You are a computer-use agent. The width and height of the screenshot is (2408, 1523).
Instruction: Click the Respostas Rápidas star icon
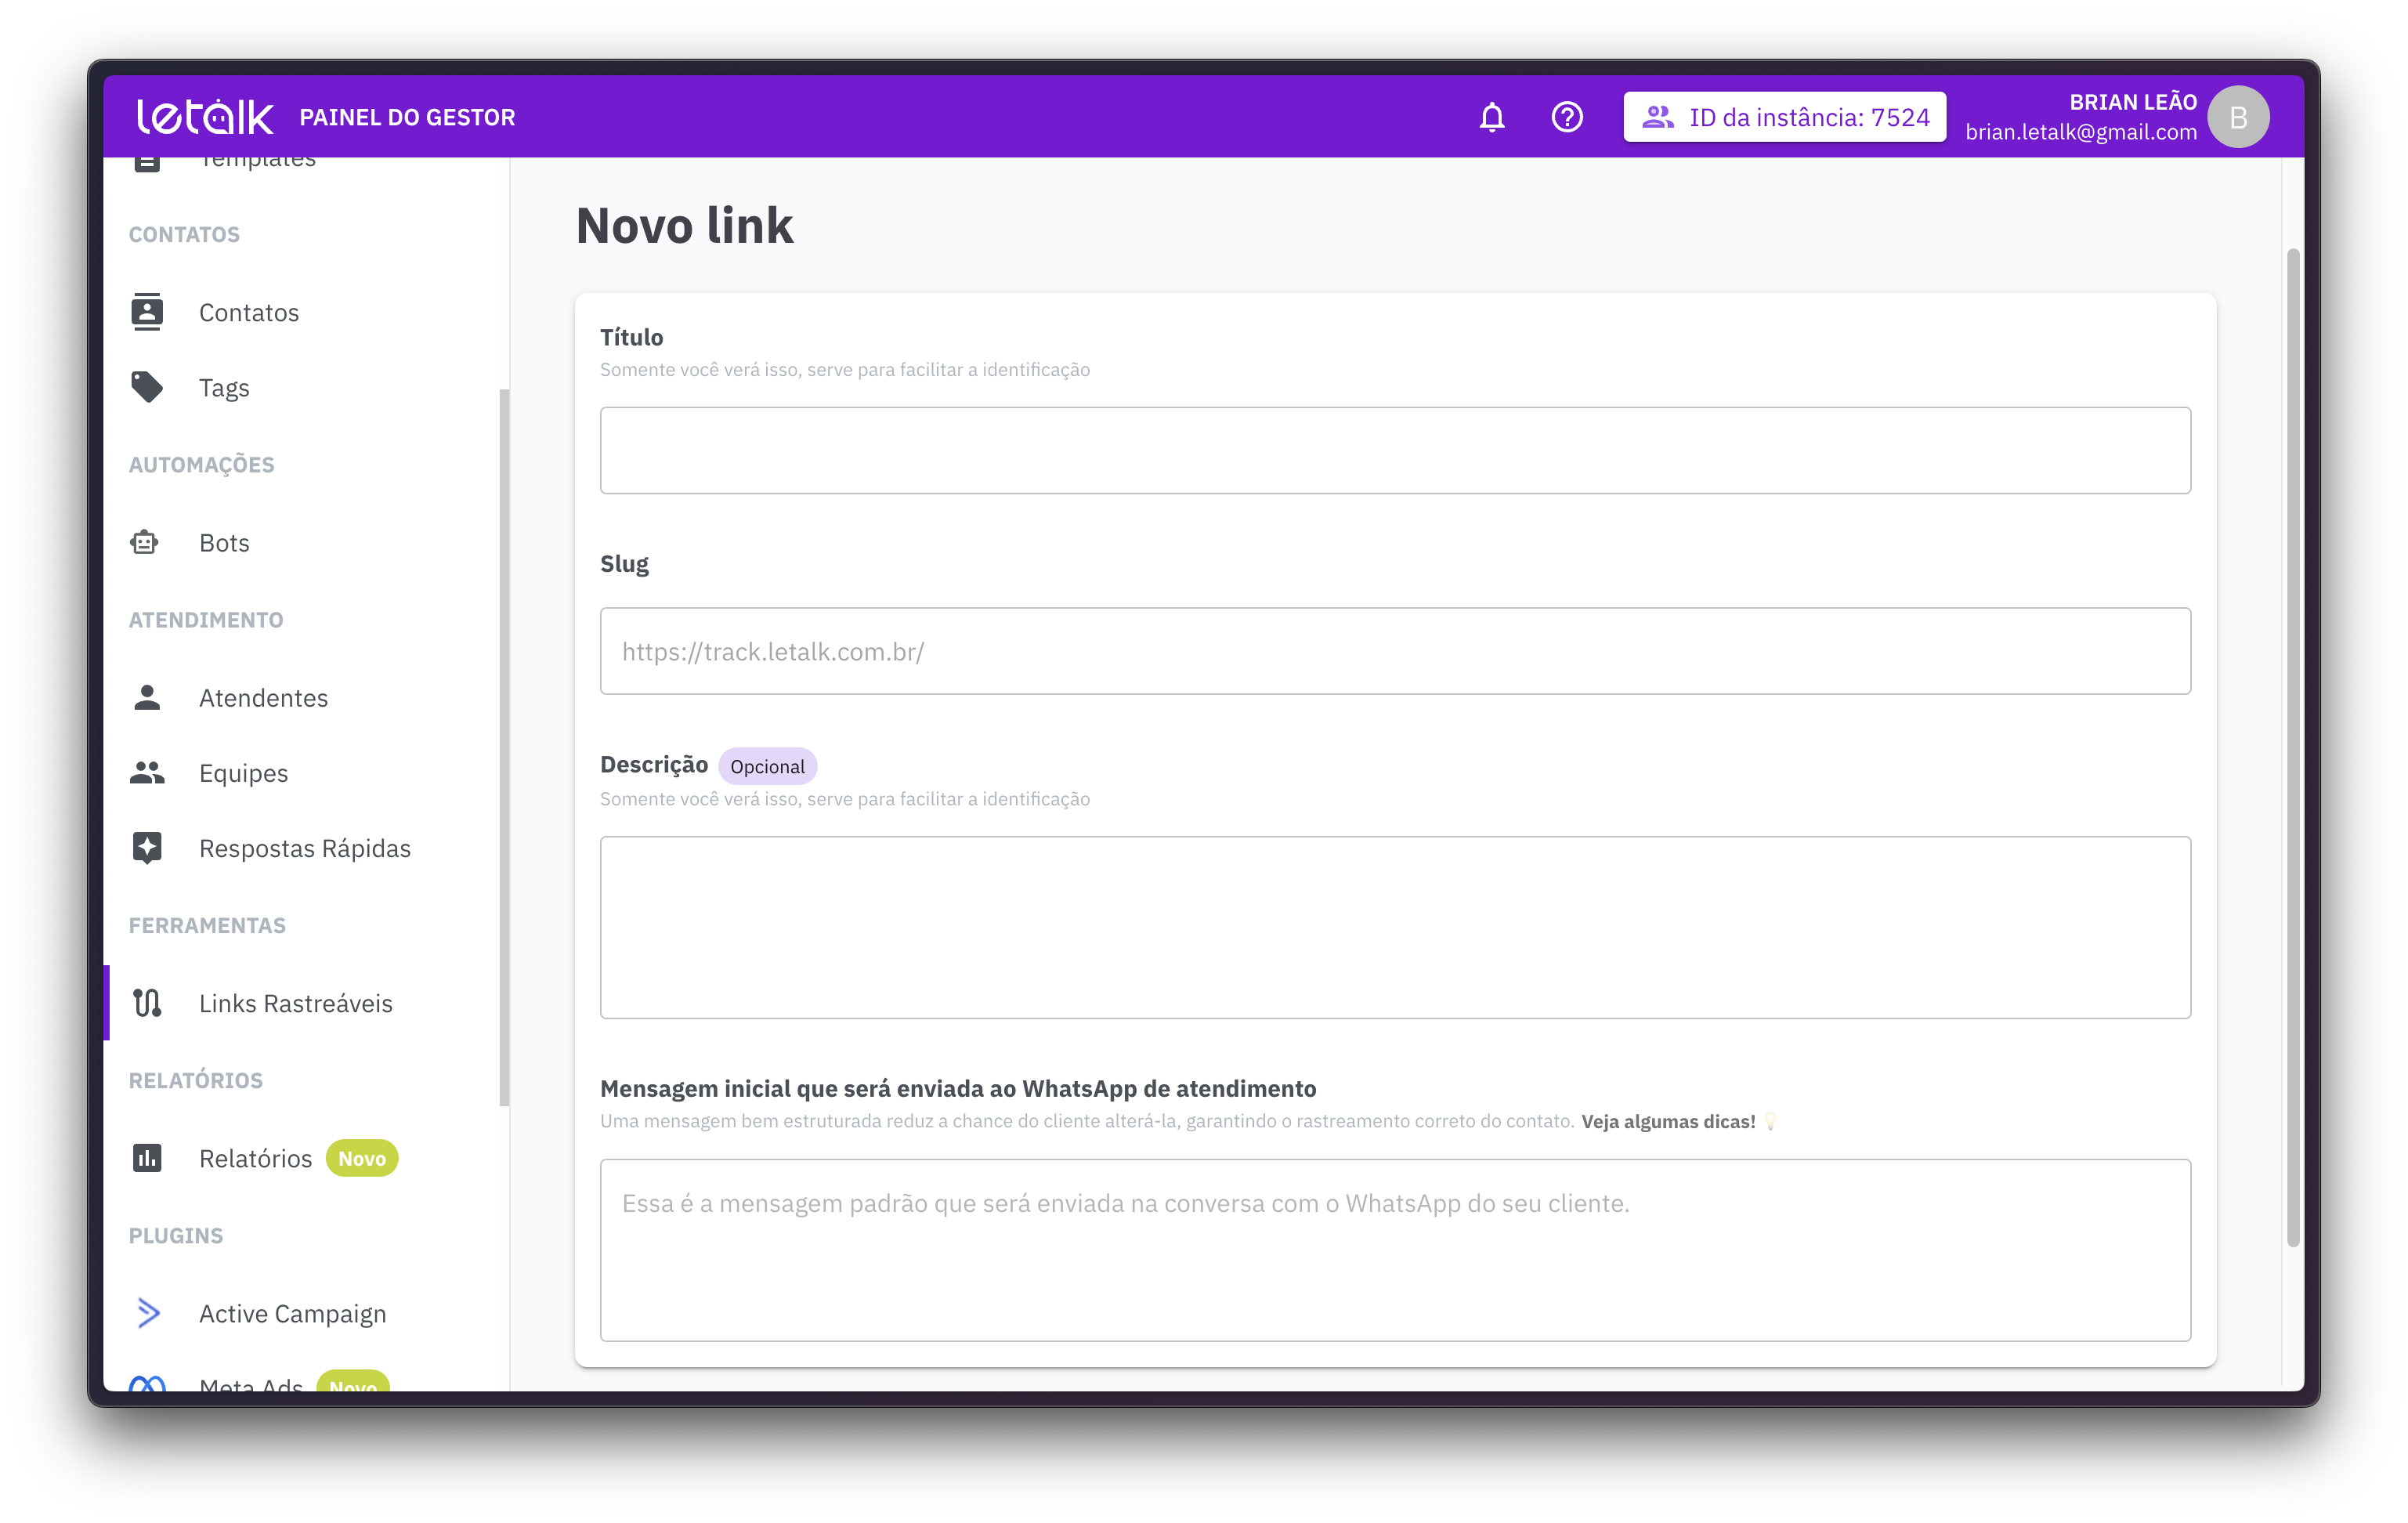tap(147, 847)
